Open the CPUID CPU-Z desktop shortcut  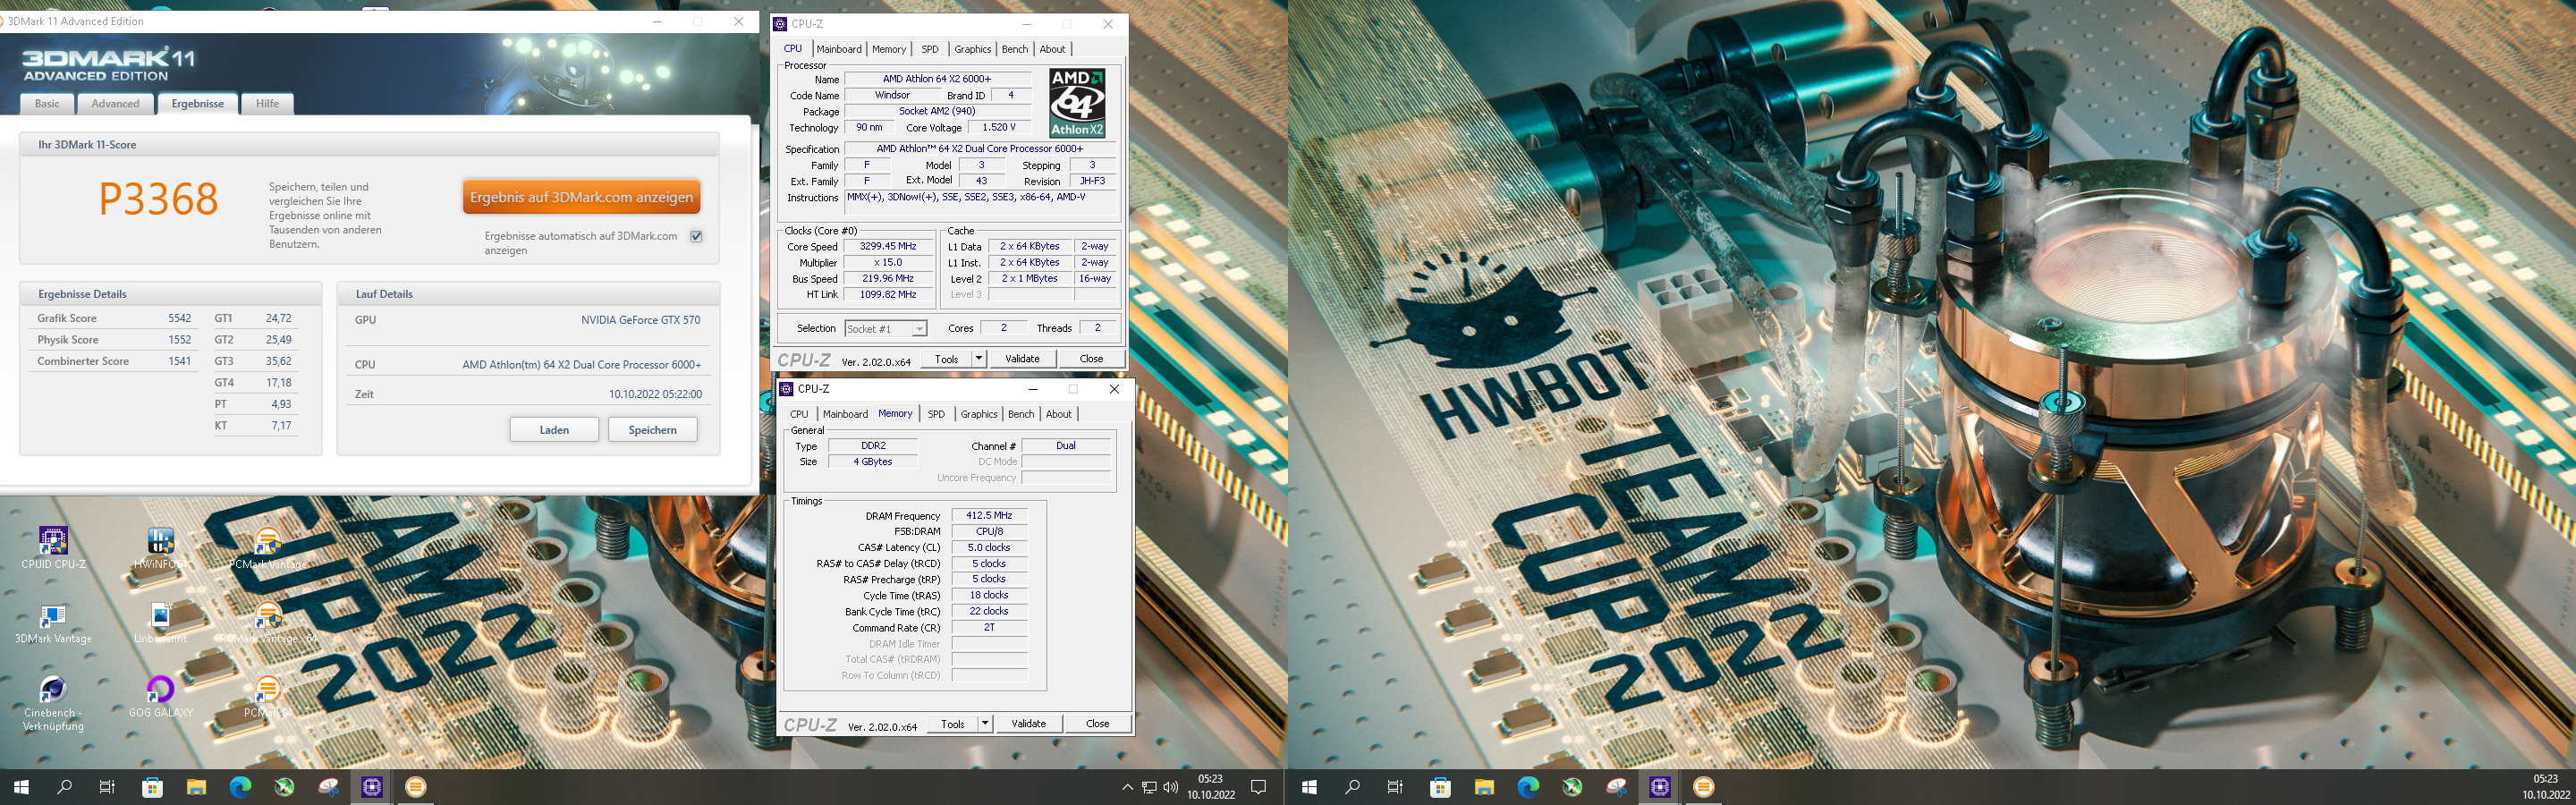coord(53,548)
